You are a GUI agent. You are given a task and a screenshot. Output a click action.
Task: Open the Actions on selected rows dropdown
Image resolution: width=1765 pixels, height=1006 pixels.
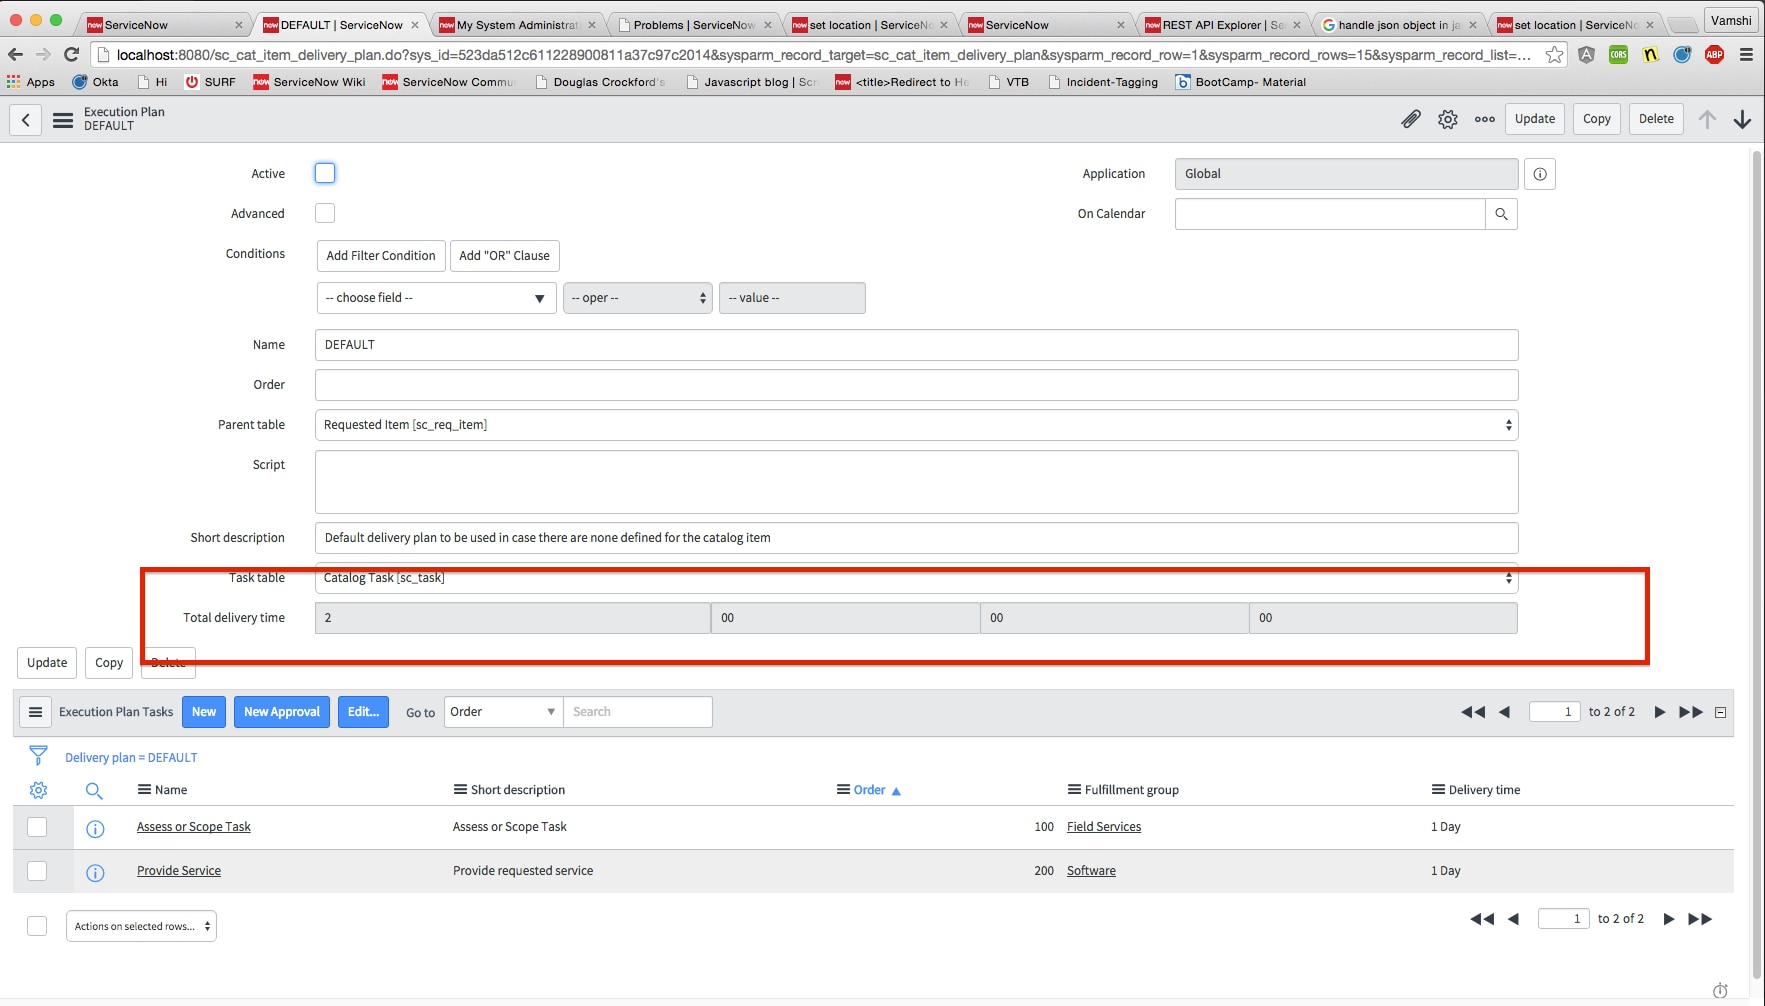(140, 925)
